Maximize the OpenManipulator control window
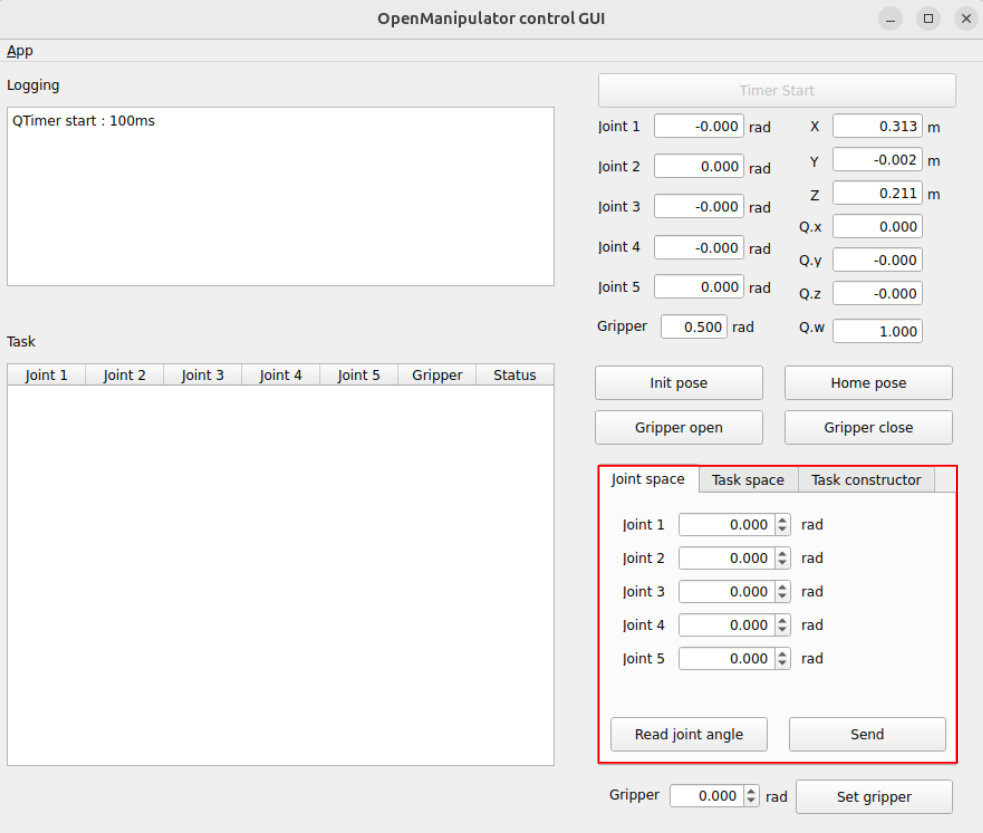983x833 pixels. click(928, 18)
